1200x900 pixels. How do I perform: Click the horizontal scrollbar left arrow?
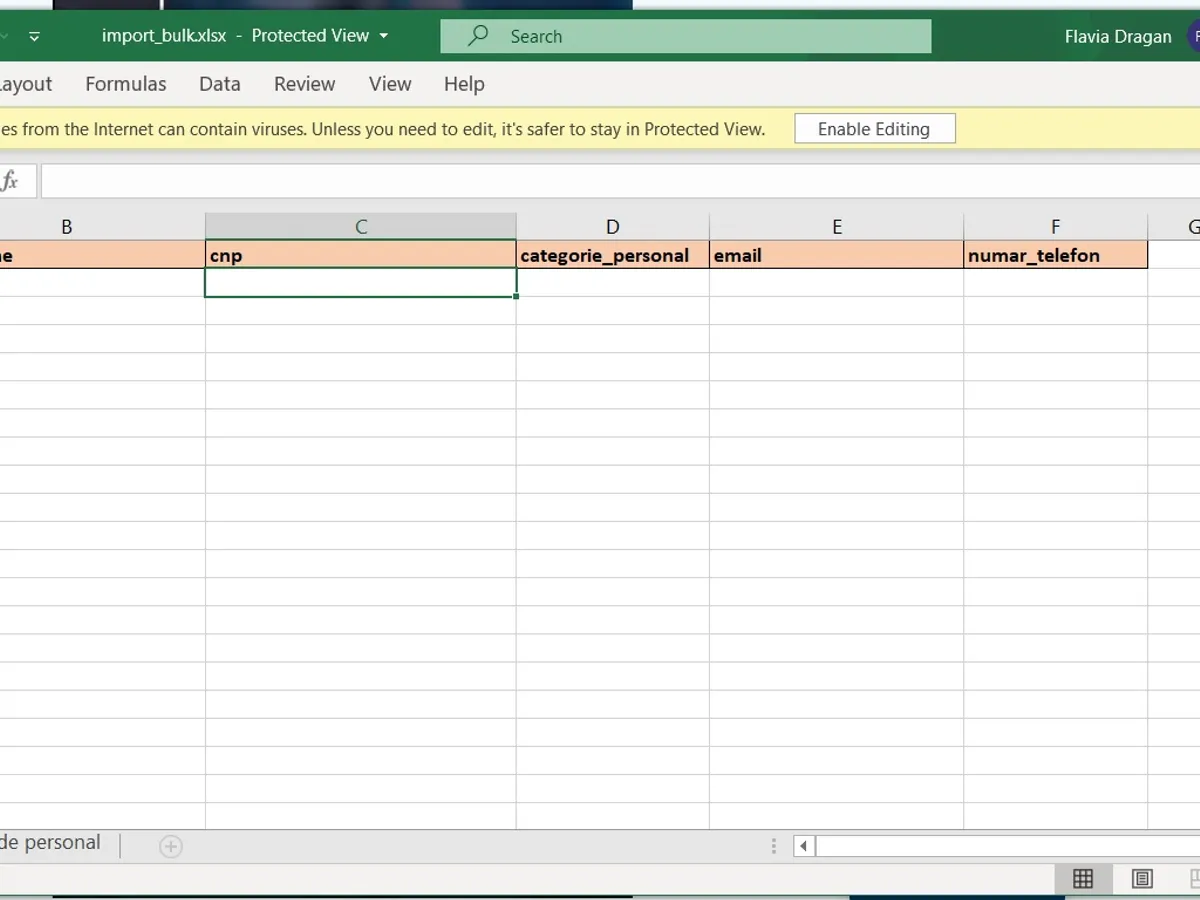803,847
